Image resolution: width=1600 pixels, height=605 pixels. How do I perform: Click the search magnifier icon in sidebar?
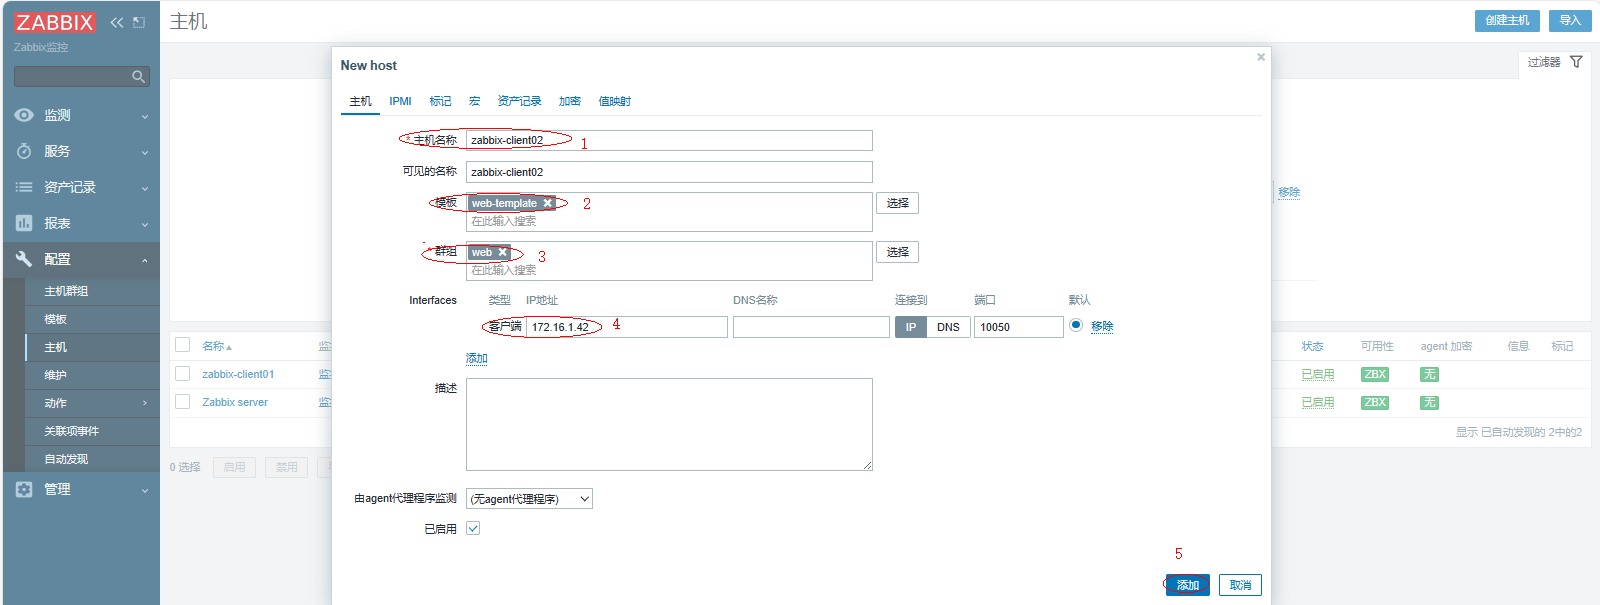tap(138, 77)
